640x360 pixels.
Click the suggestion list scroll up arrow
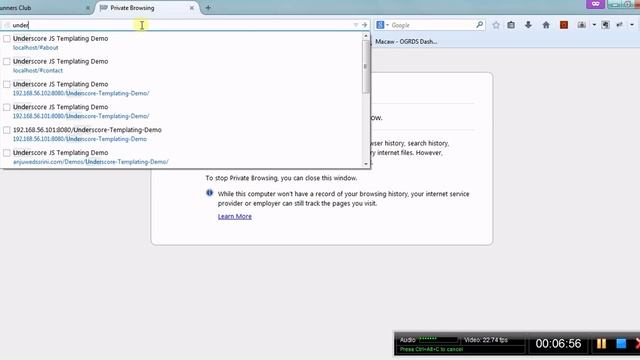[366, 36]
